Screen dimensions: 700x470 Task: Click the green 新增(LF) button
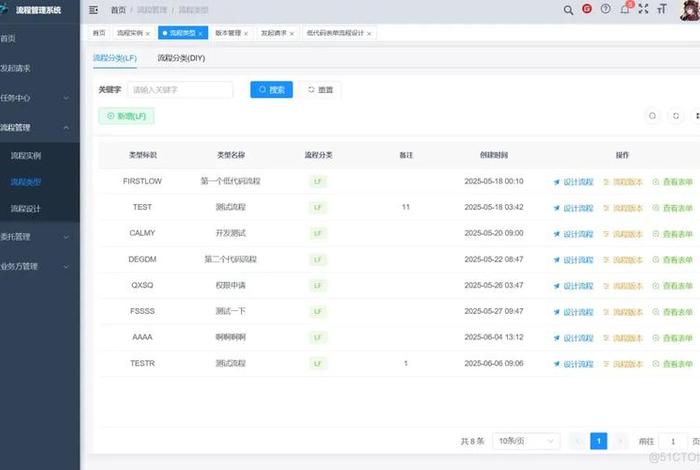126,116
